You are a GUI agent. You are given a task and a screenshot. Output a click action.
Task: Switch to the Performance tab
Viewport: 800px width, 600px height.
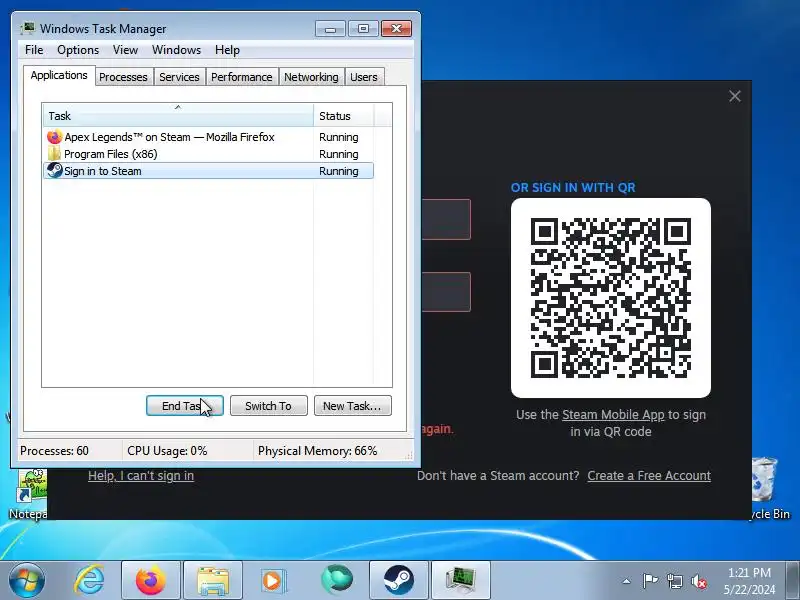242,77
